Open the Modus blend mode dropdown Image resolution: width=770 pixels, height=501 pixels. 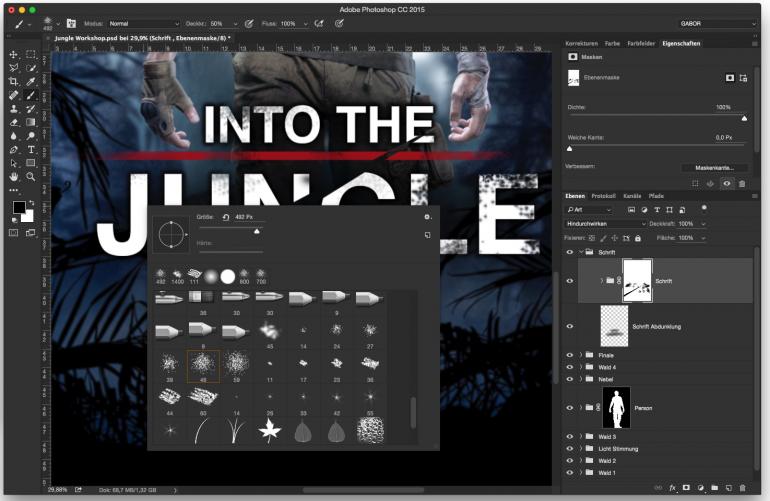click(x=143, y=24)
